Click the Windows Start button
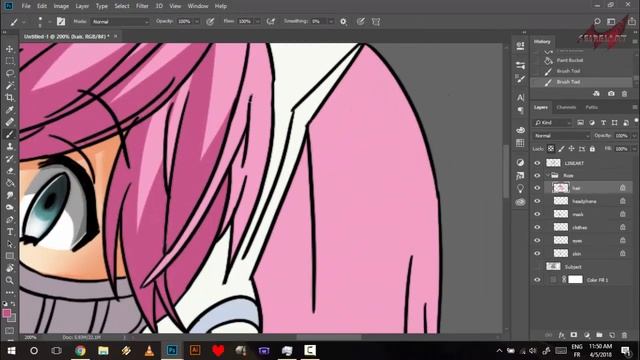 [x=11, y=350]
